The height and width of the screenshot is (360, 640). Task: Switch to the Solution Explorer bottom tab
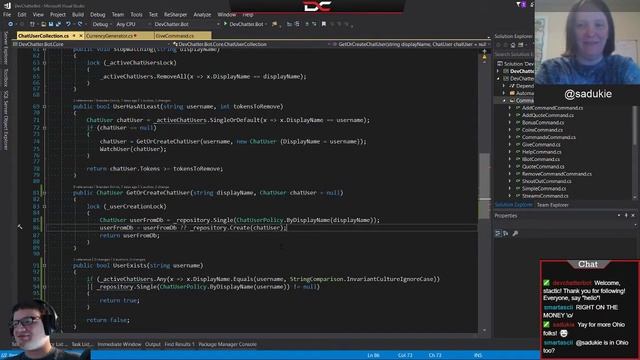[x=513, y=205]
